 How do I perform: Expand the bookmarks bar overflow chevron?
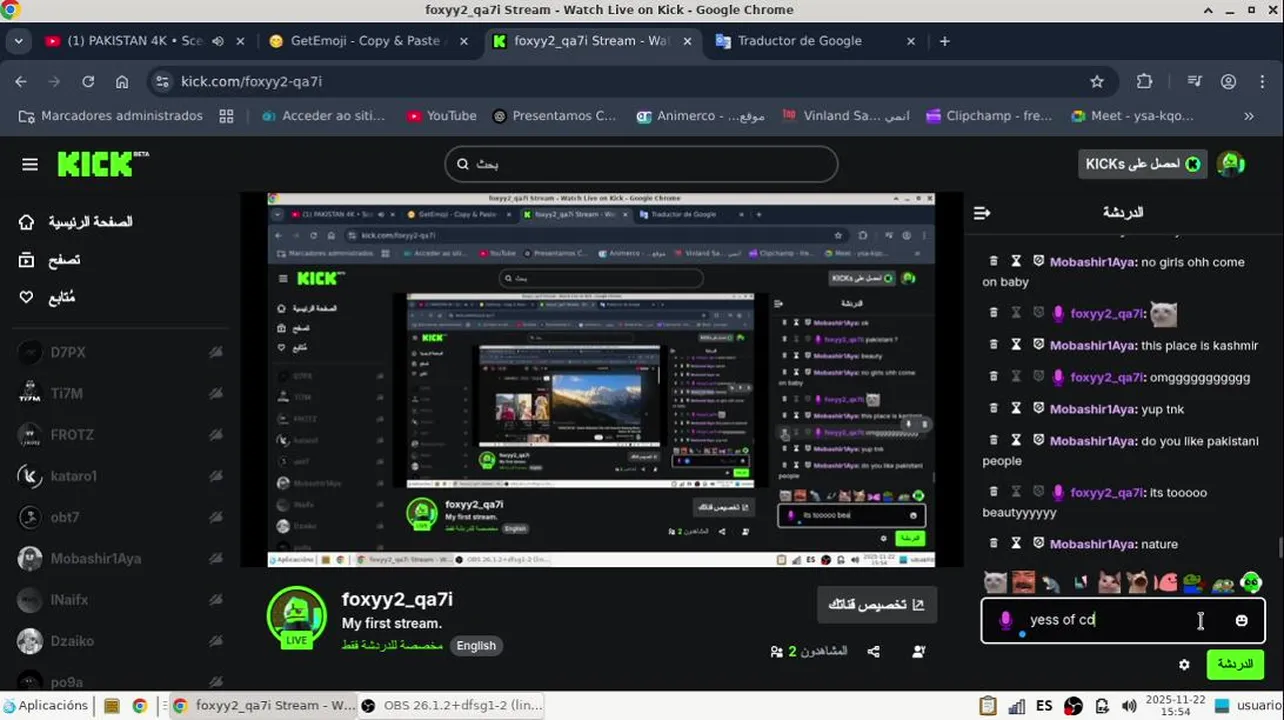pyautogui.click(x=1248, y=116)
